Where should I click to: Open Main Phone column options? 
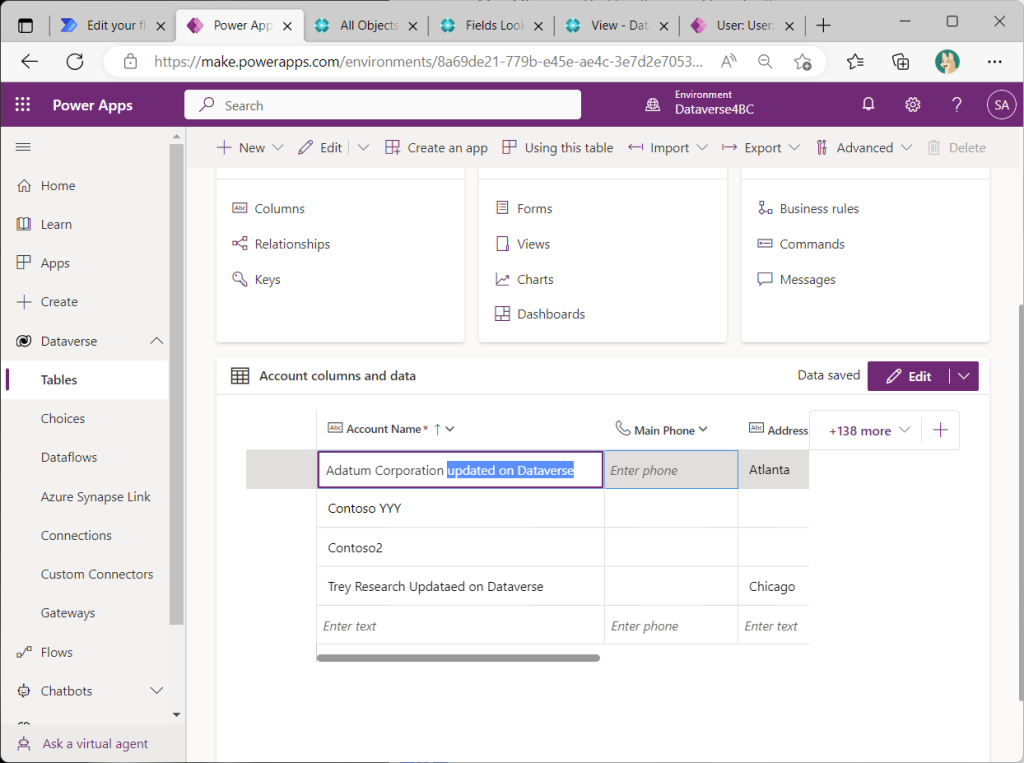pos(703,430)
